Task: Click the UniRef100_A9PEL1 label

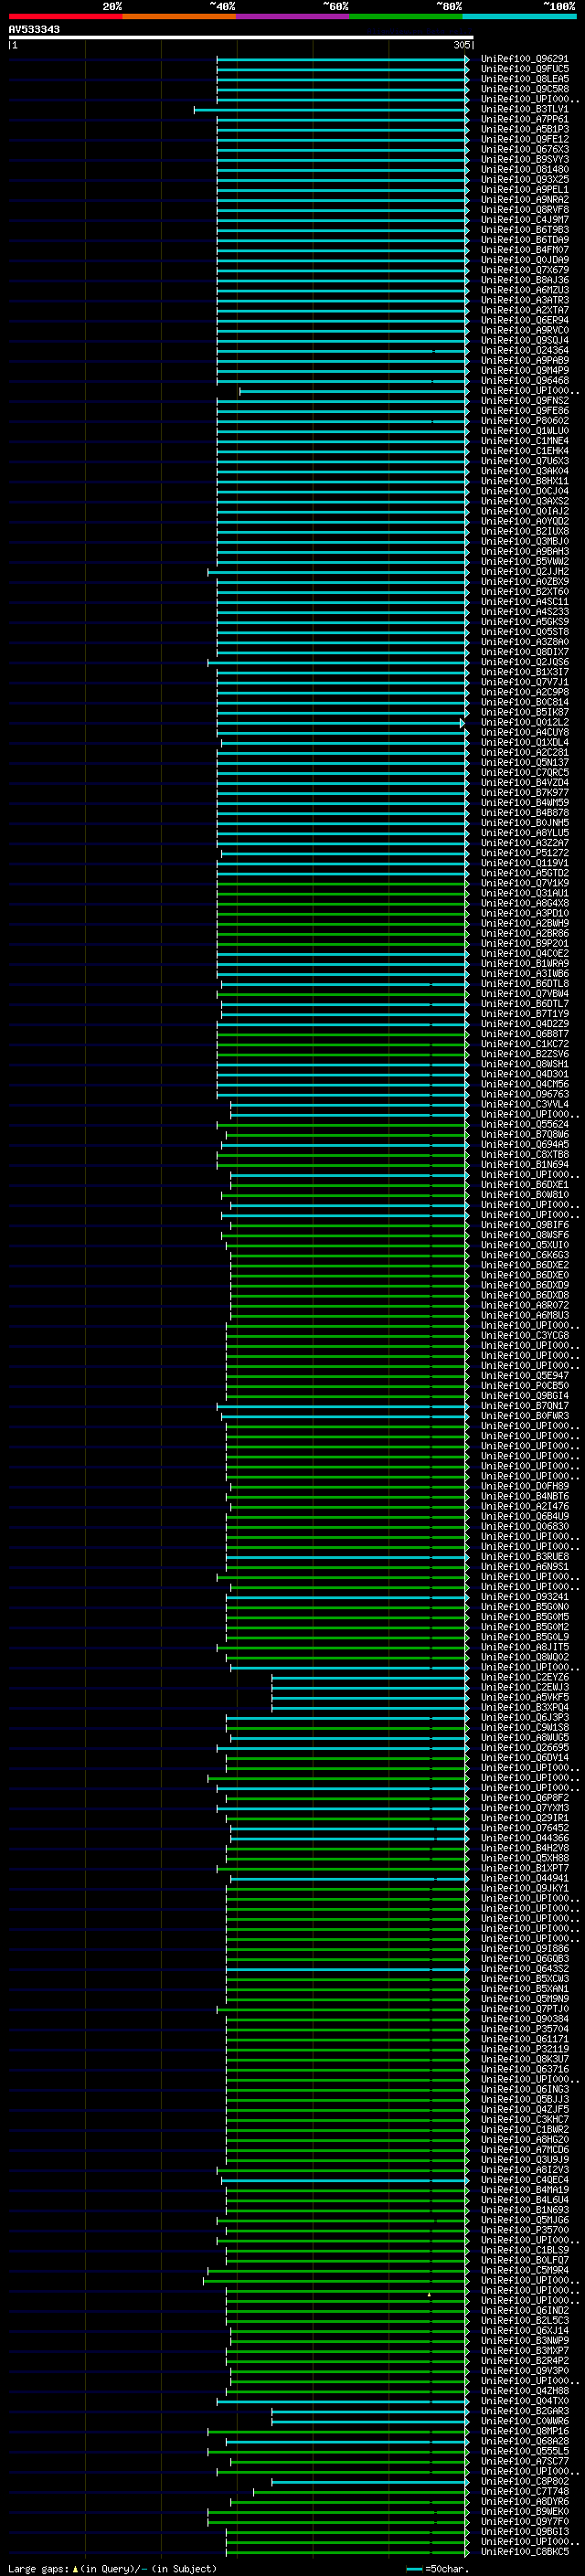Action: click(x=524, y=189)
